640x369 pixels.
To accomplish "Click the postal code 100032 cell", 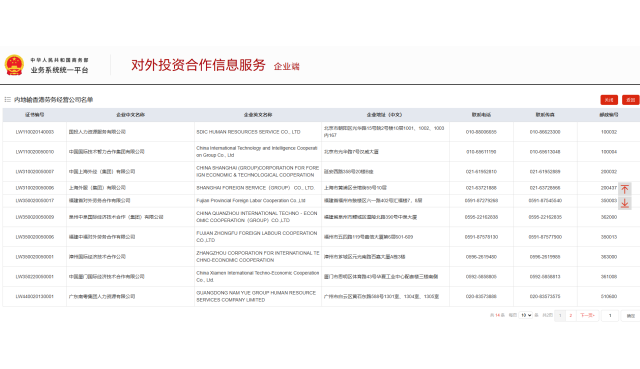I will (609, 132).
